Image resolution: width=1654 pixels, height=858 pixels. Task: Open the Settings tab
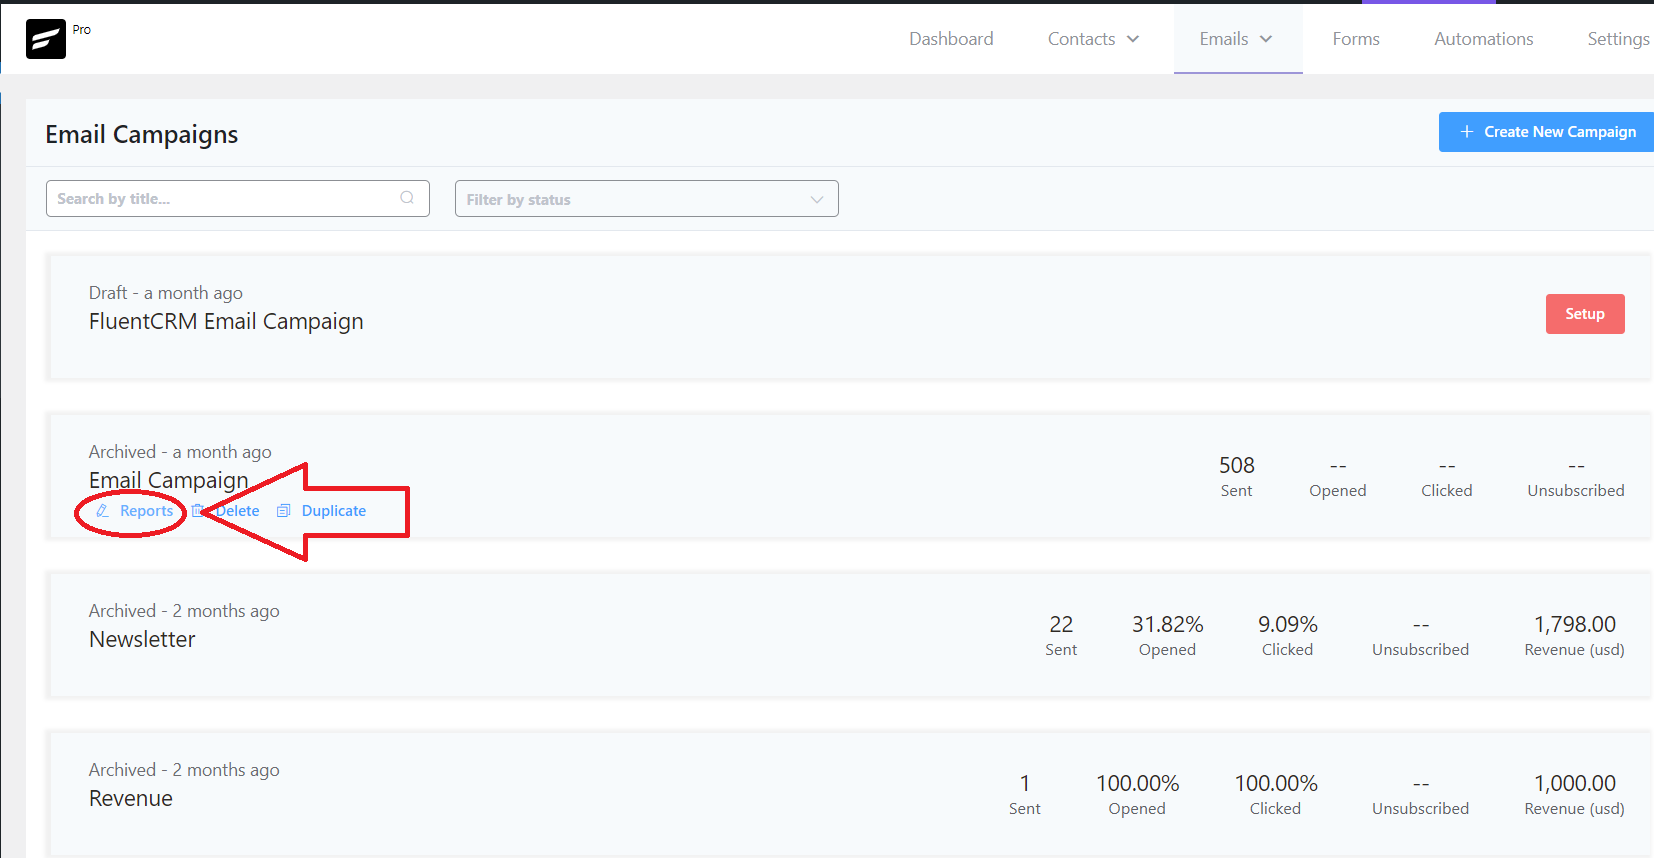pos(1619,39)
